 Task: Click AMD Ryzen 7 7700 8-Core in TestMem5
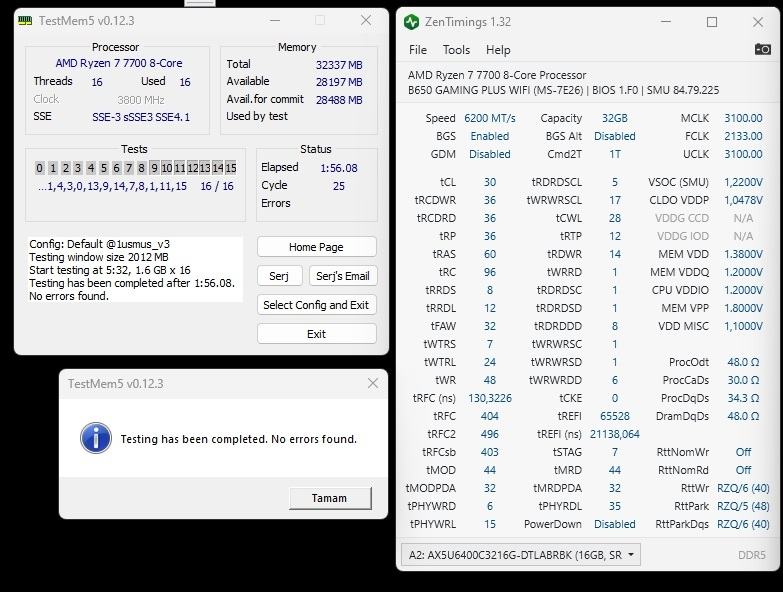[119, 63]
